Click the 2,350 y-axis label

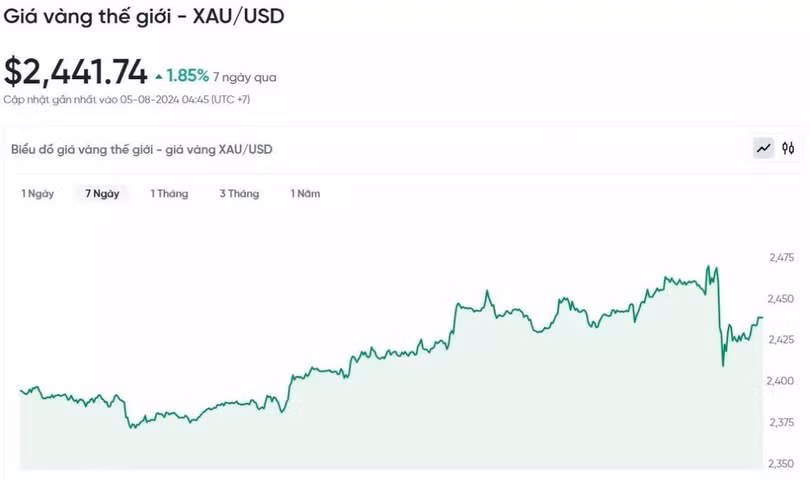[780, 463]
